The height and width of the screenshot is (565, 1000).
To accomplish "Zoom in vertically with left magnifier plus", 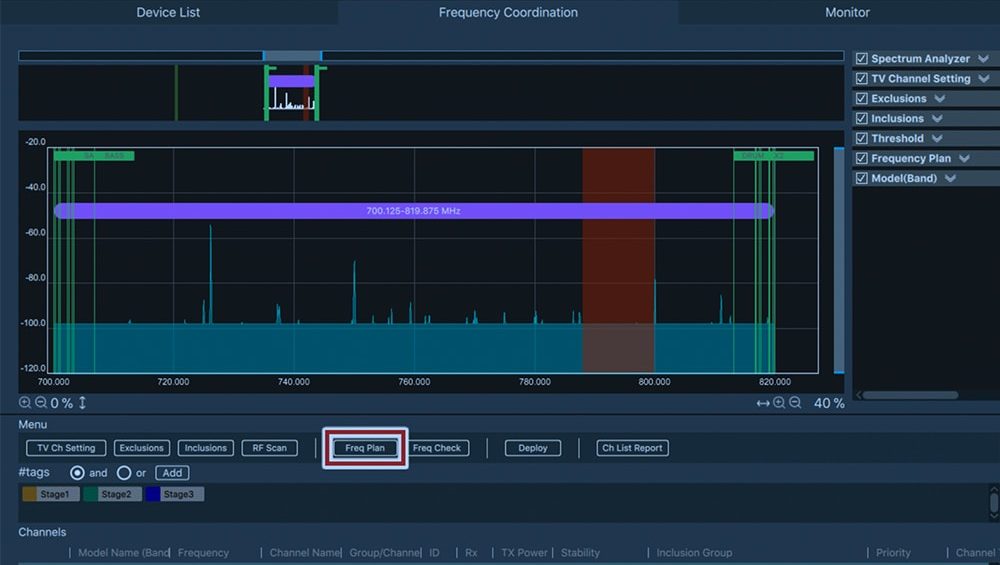I will pyautogui.click(x=25, y=402).
